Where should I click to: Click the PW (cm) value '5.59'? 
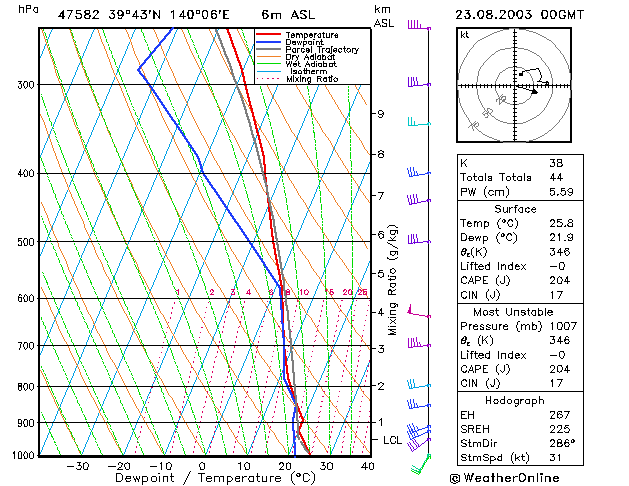point(561,192)
